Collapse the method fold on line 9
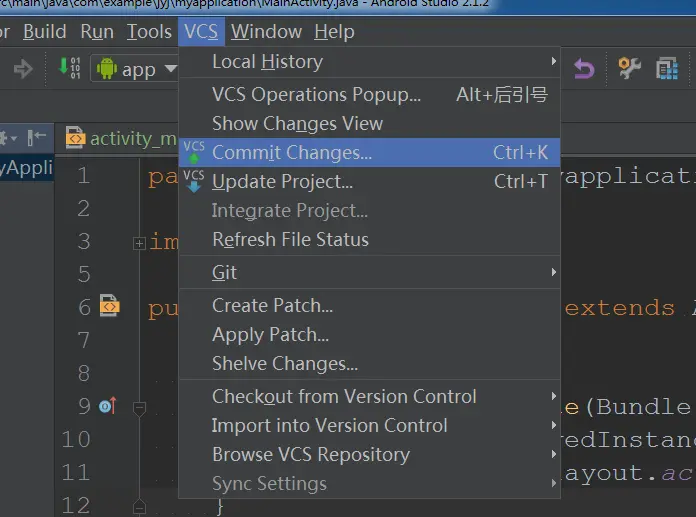Viewport: 696px width, 517px height. click(x=139, y=407)
